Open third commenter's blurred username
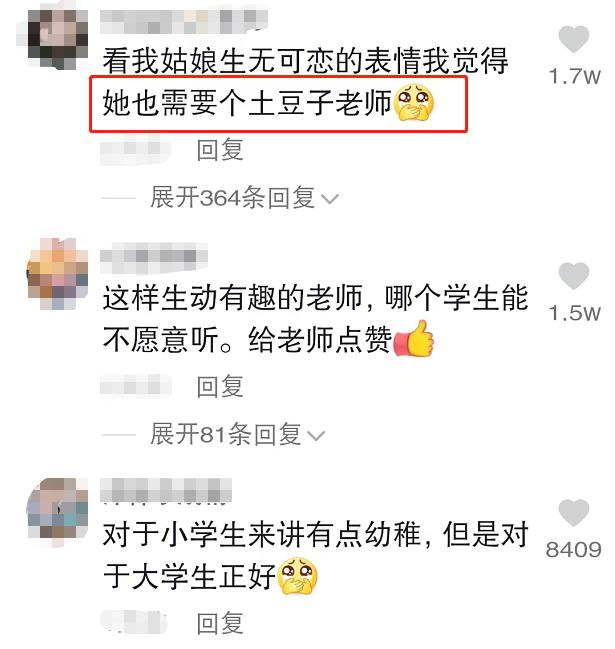The height and width of the screenshot is (649, 615). pos(166,490)
